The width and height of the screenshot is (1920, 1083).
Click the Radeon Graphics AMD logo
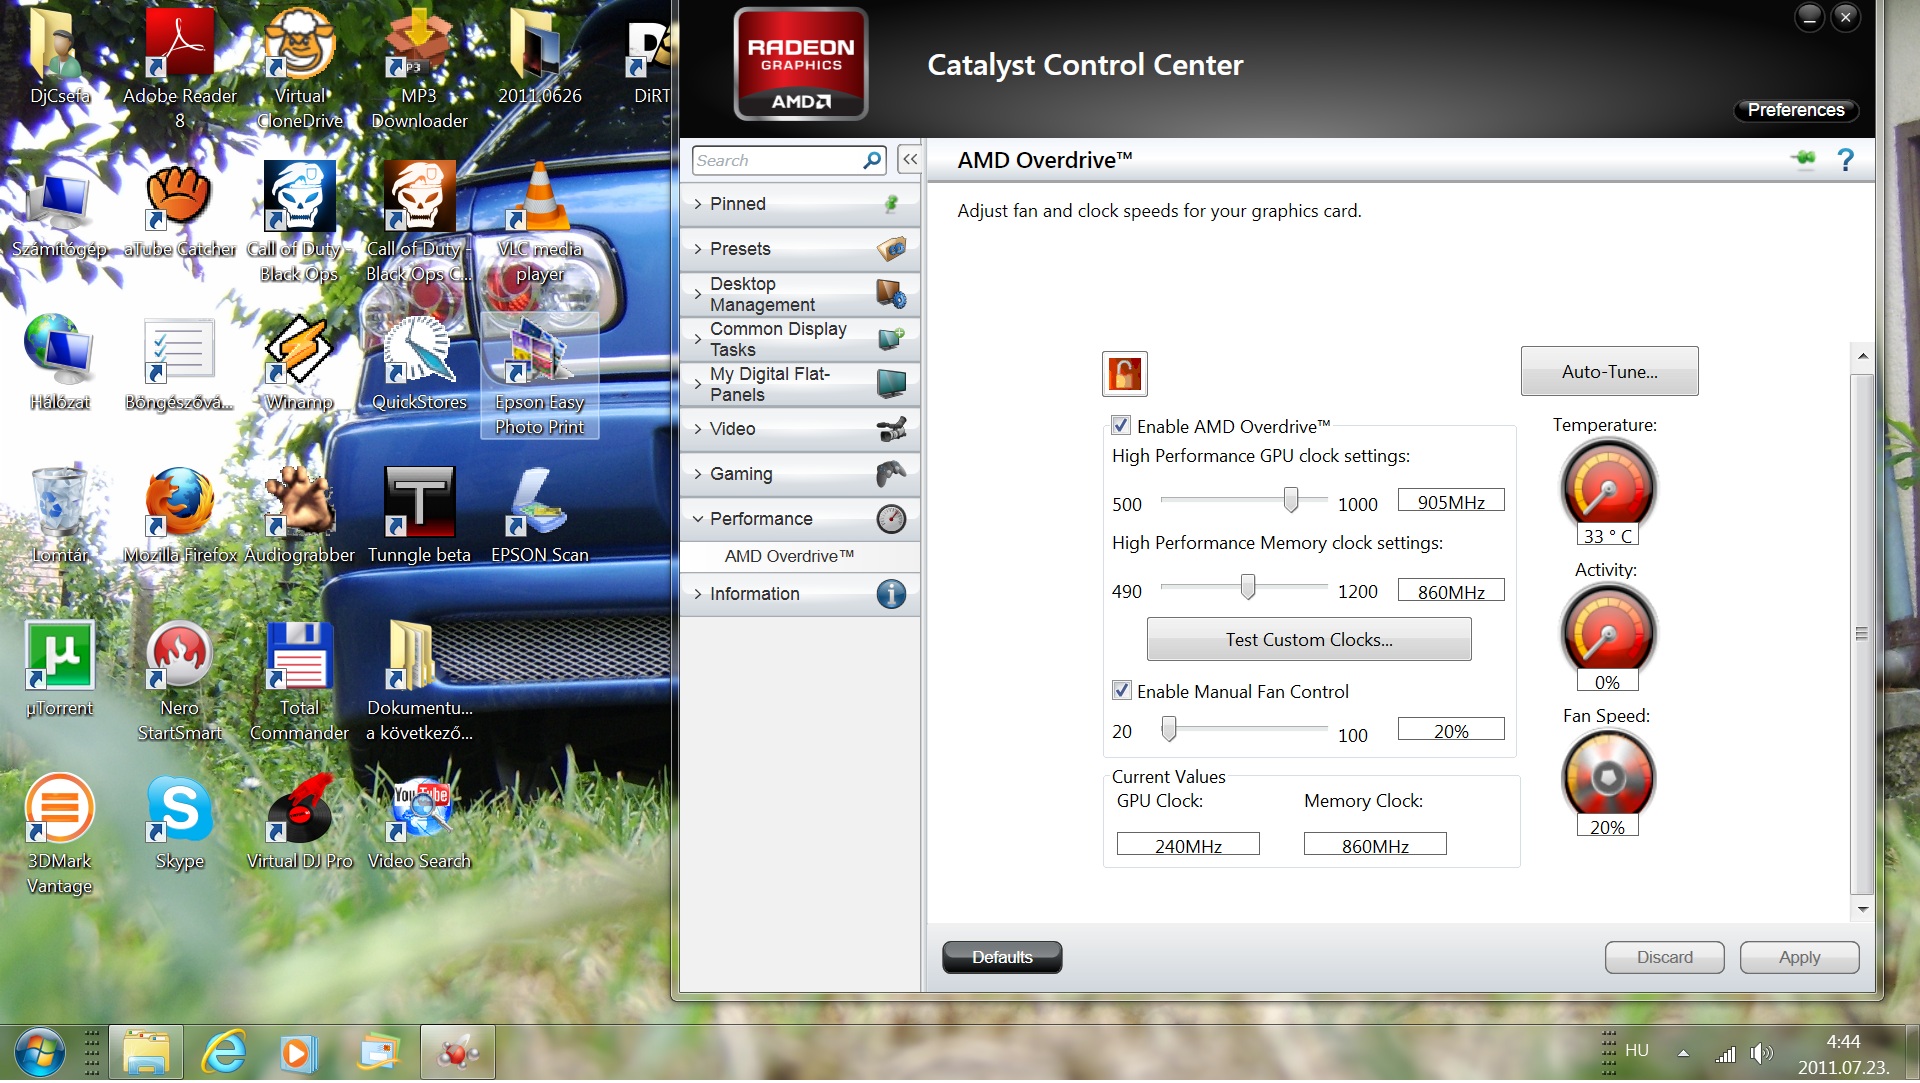(x=800, y=64)
